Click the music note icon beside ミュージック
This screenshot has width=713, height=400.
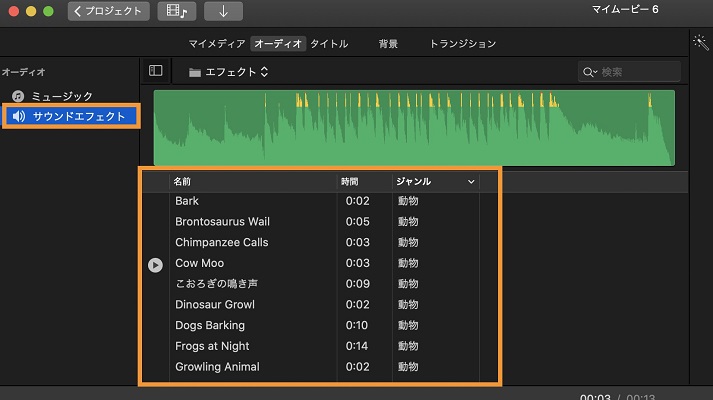pos(18,96)
